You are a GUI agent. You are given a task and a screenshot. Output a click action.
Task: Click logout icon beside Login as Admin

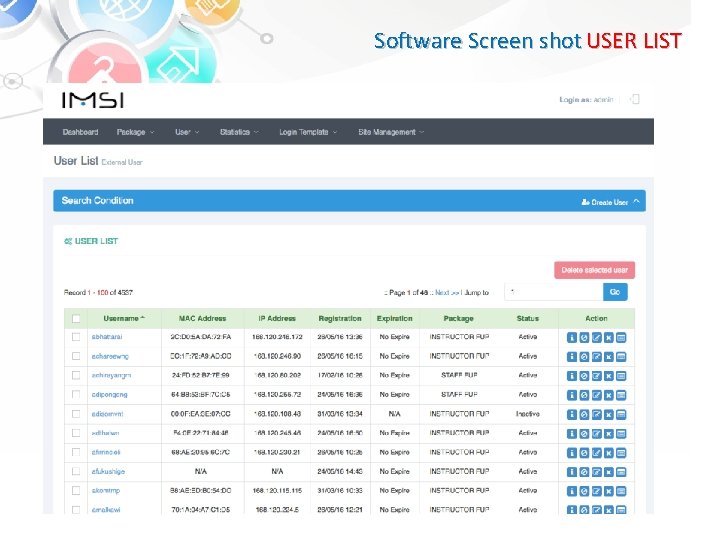pos(635,99)
